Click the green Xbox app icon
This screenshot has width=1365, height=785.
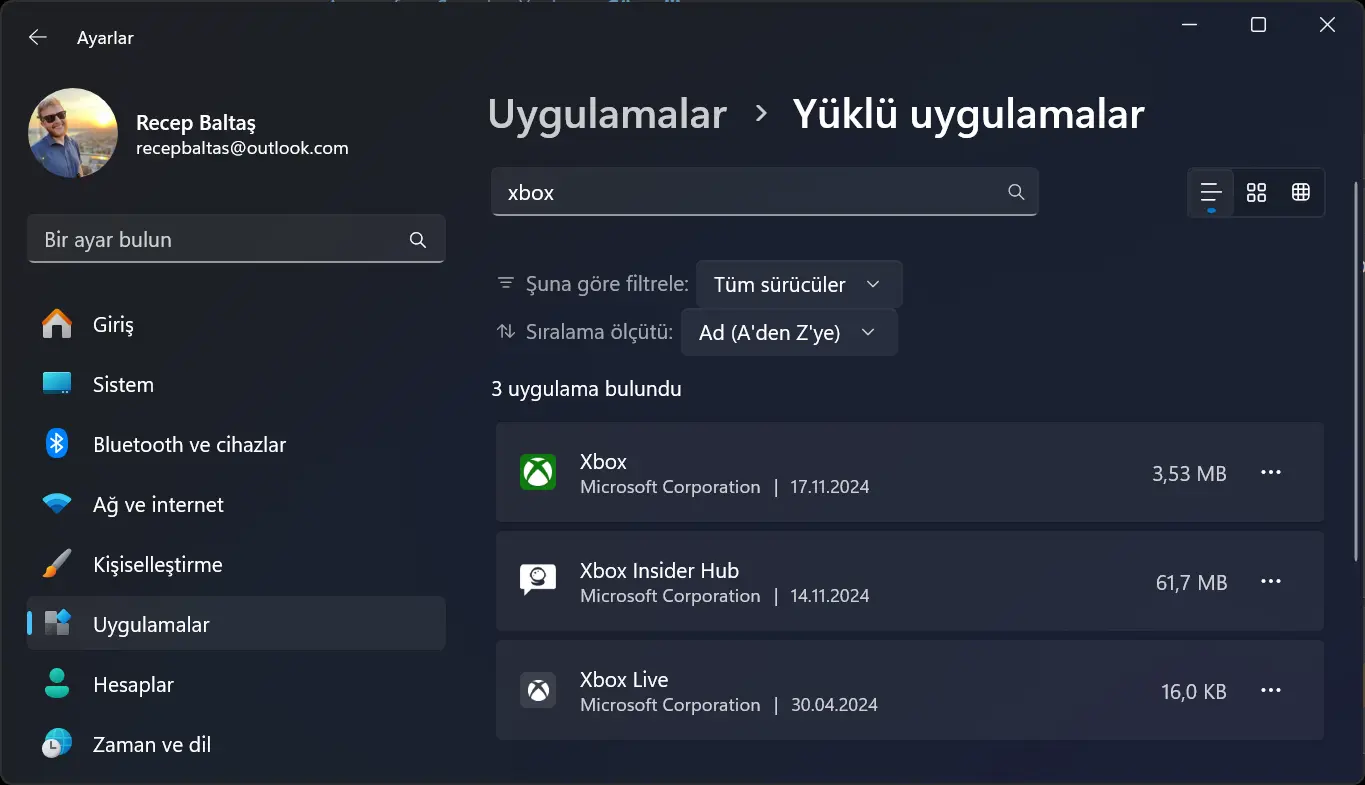coord(538,472)
